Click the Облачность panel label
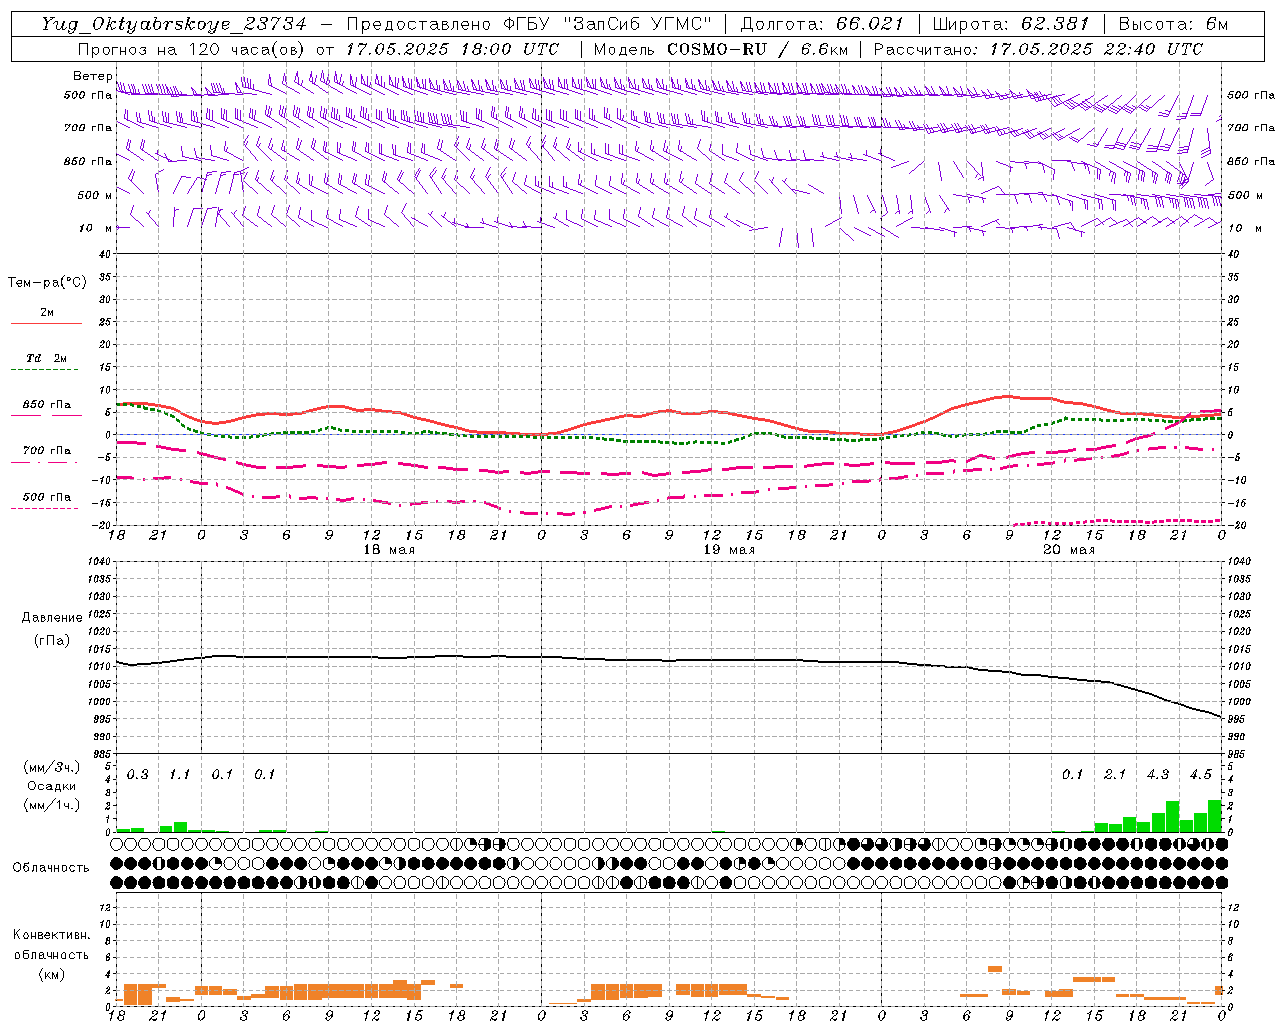Image resolution: width=1280 pixels, height=1024 pixels. pyautogui.click(x=51, y=868)
